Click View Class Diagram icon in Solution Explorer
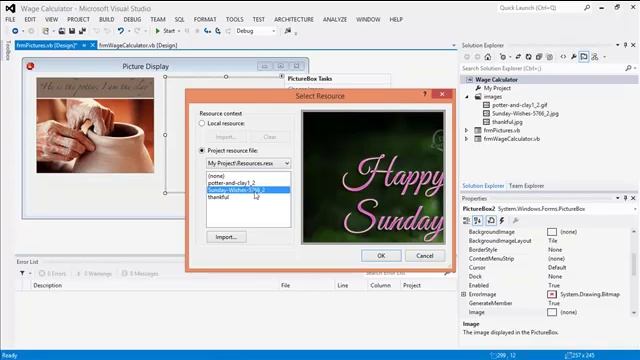Viewport: 640px width, 360px height. tap(595, 57)
